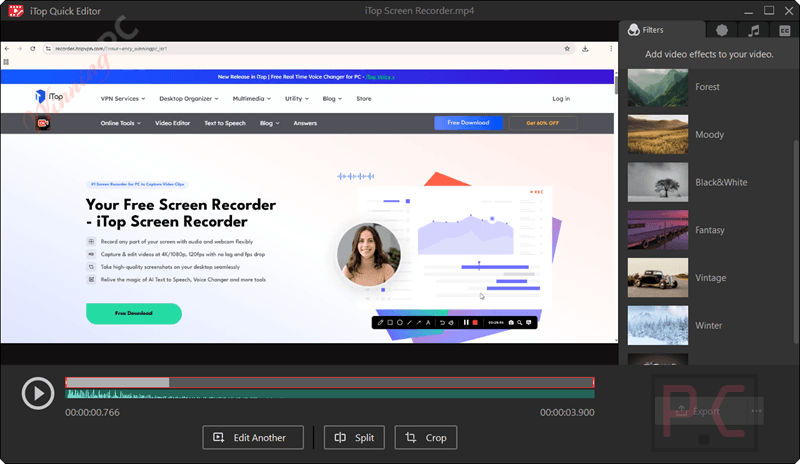Open the music note audio tab

pos(754,31)
